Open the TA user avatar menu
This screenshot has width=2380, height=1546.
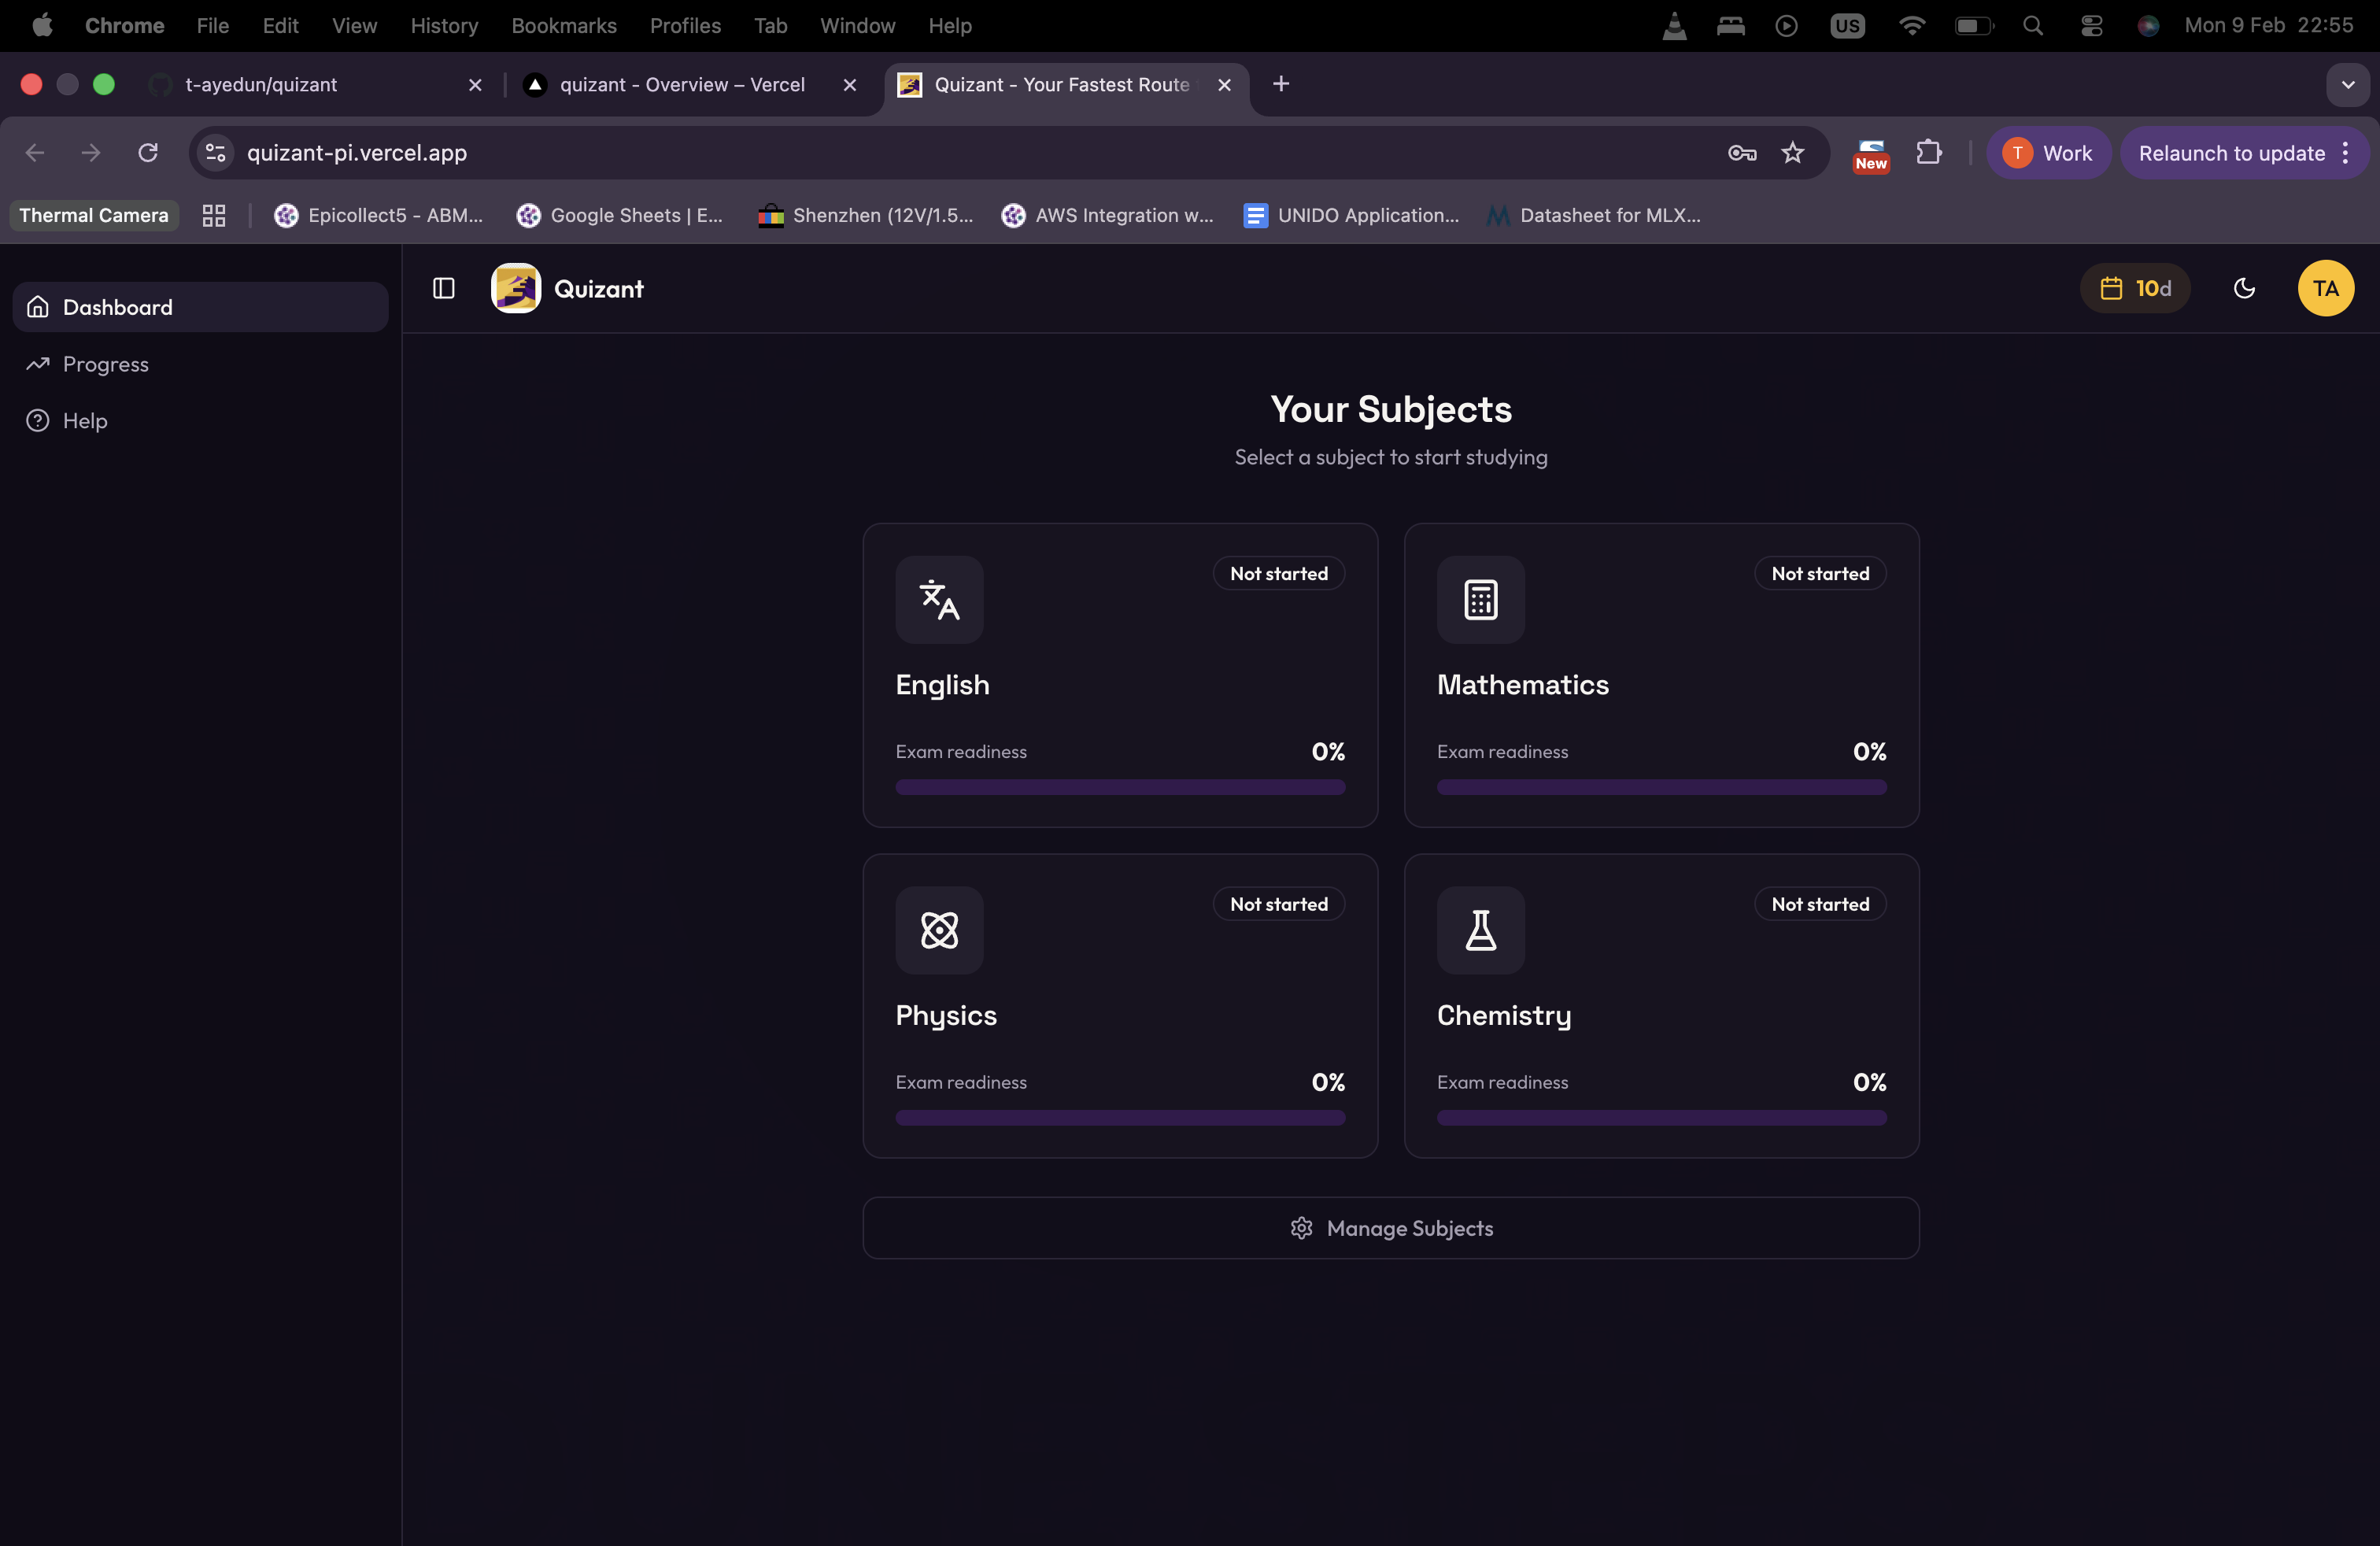(x=2325, y=288)
